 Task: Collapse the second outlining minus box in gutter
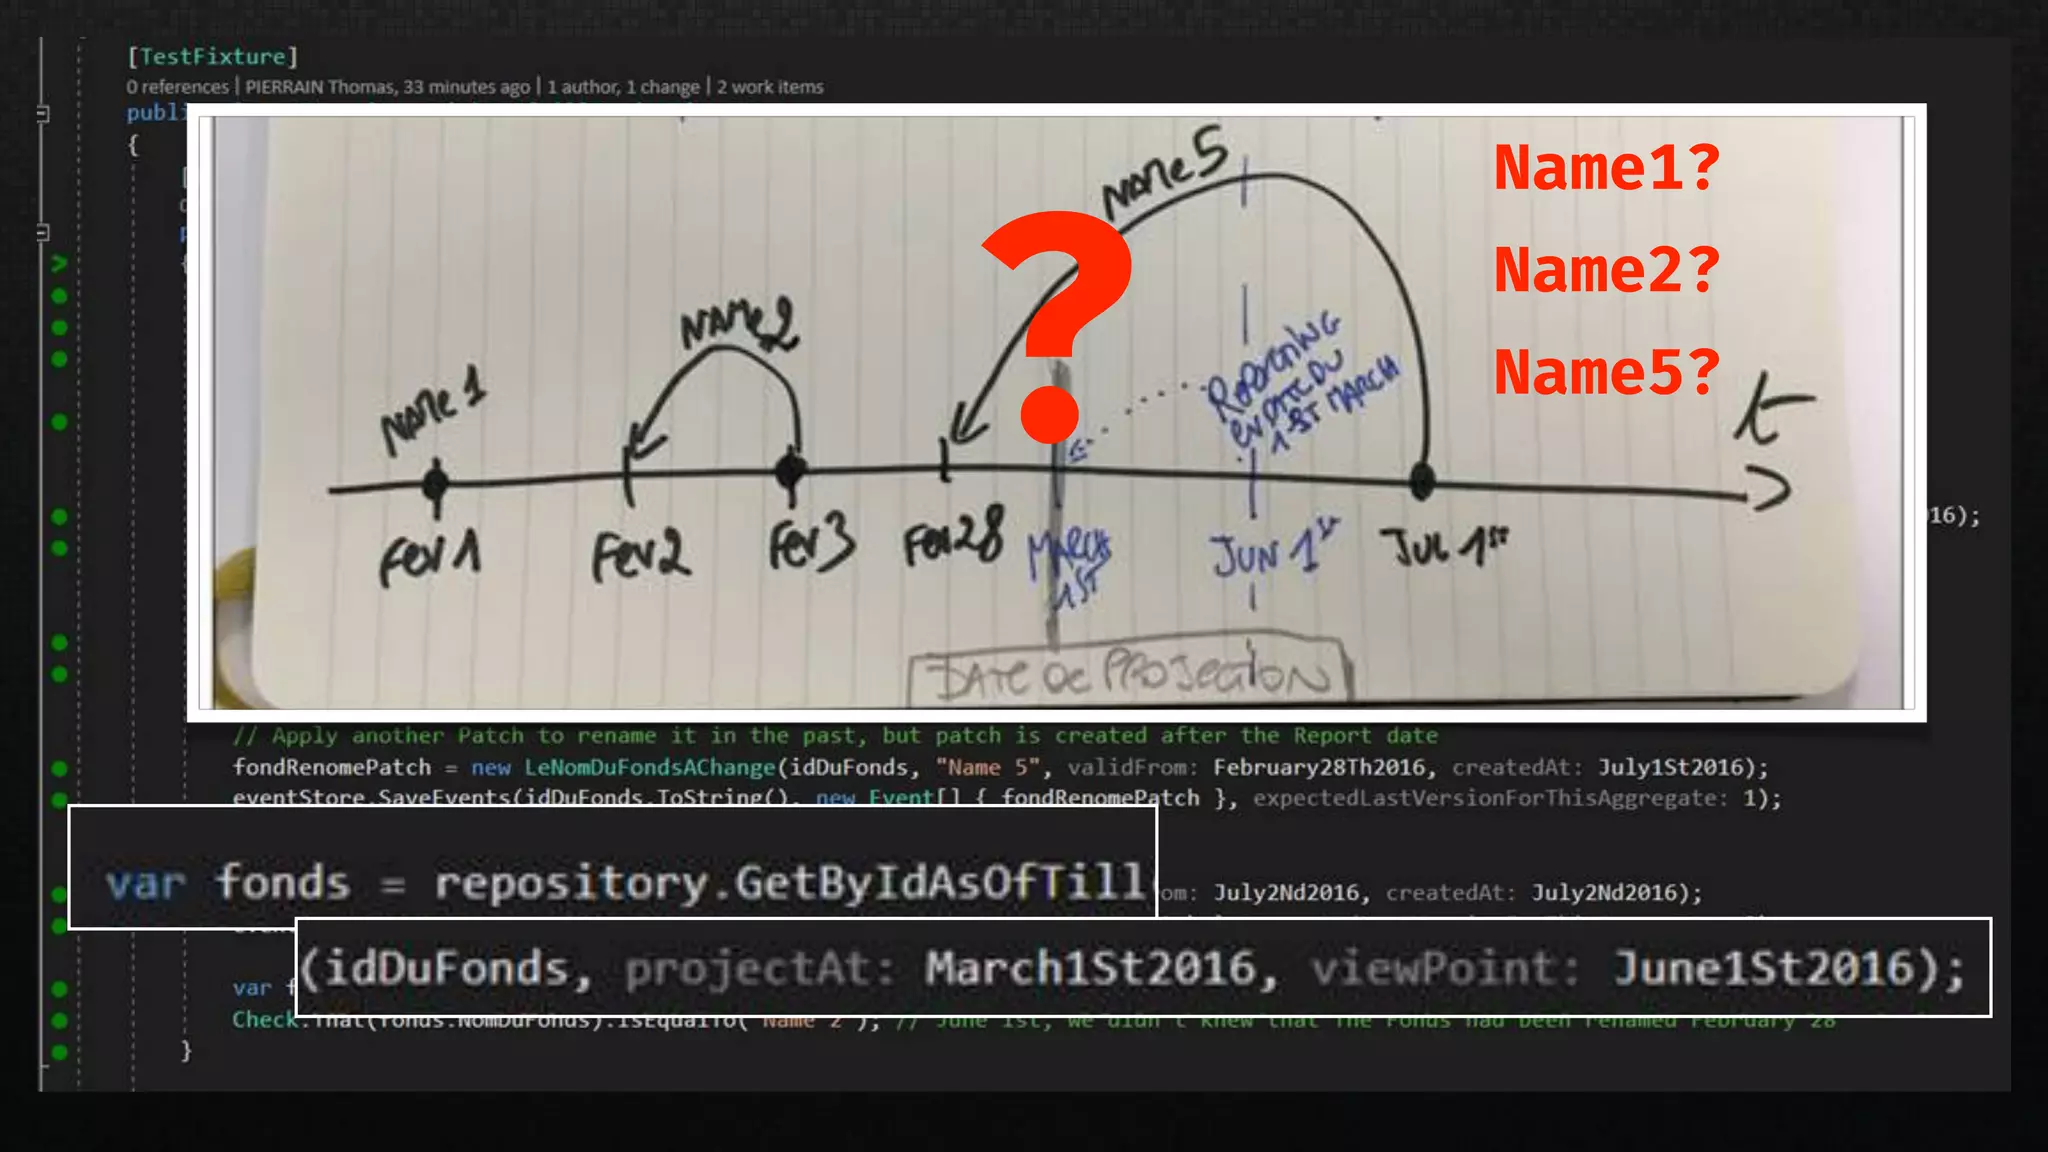click(x=43, y=233)
